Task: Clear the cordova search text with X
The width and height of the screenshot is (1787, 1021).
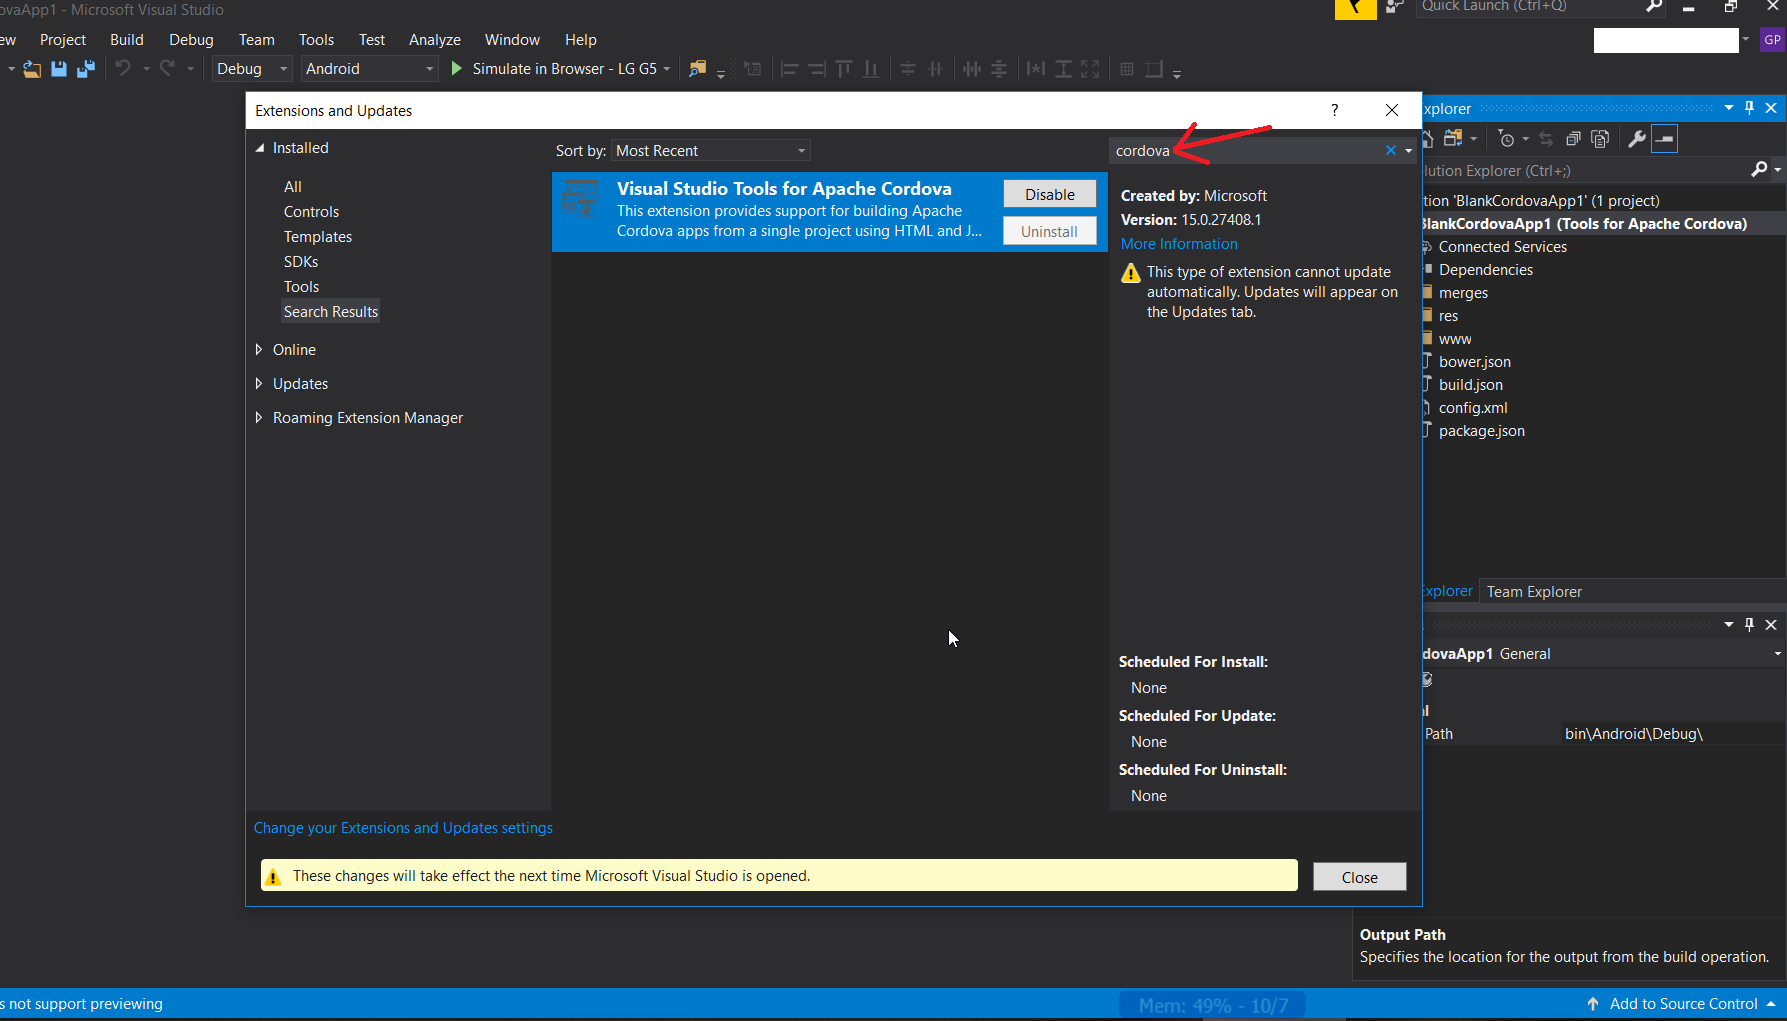Action: point(1390,150)
